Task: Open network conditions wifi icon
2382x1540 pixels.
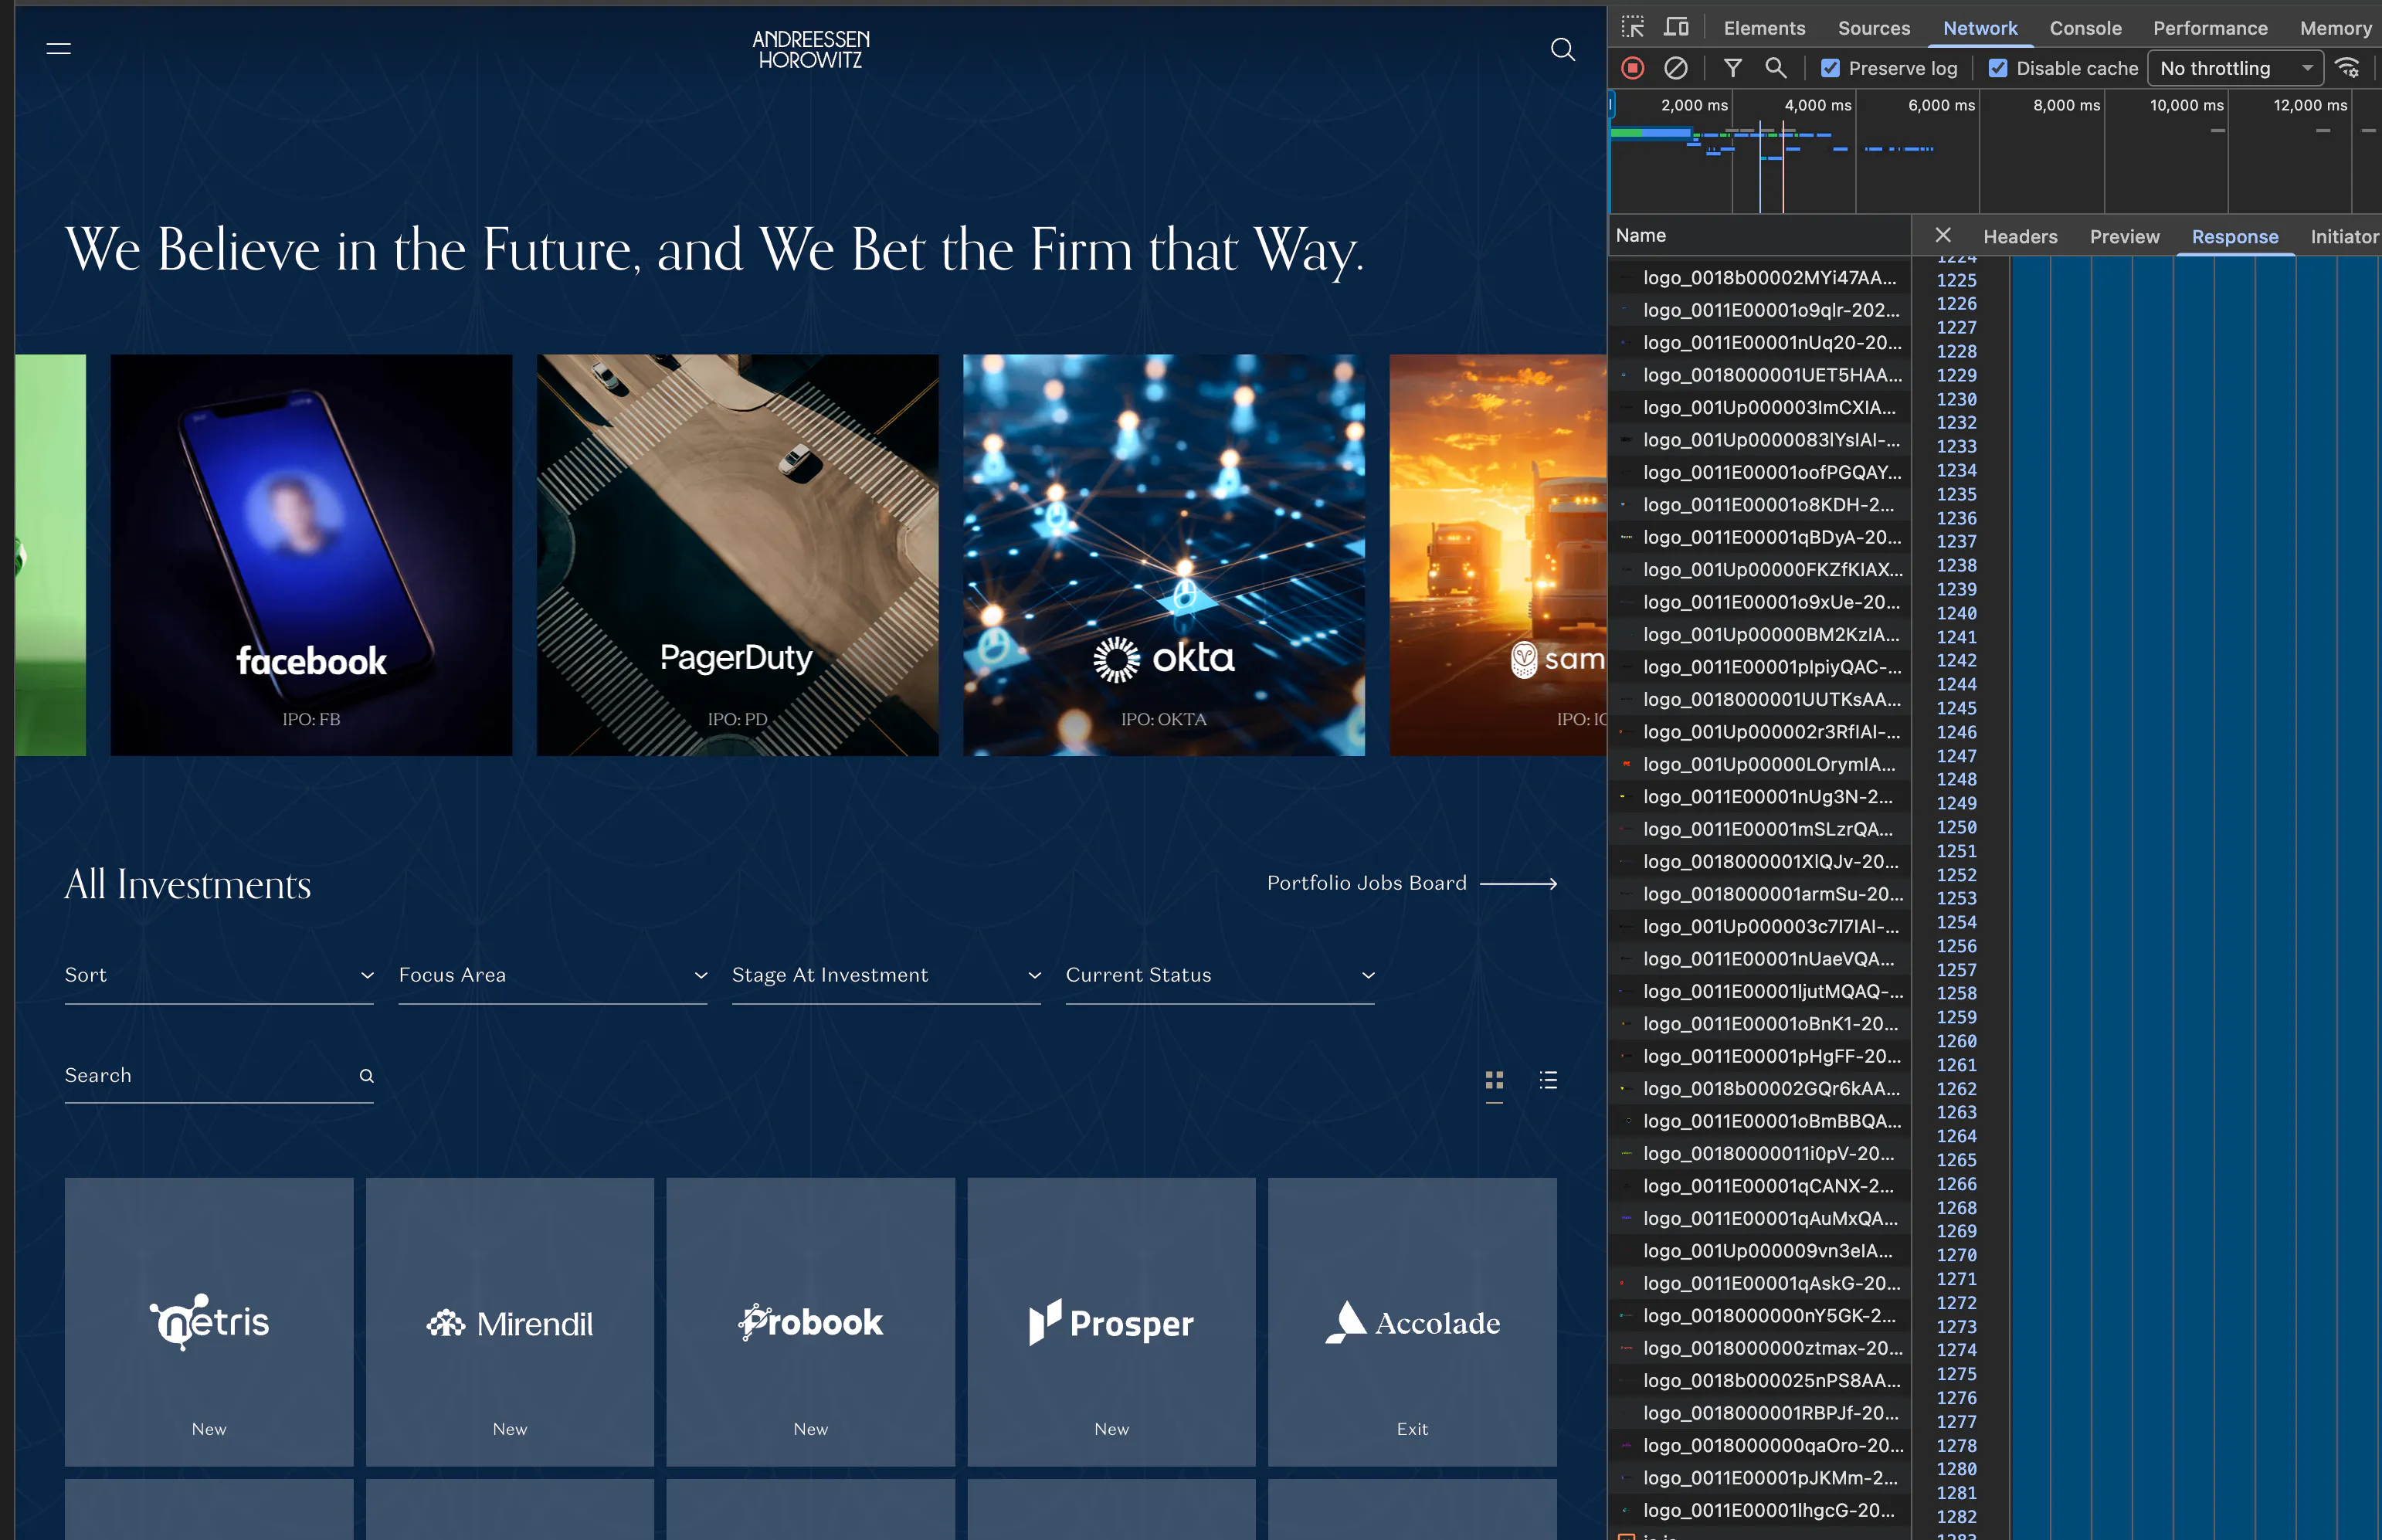Action: 2347,68
